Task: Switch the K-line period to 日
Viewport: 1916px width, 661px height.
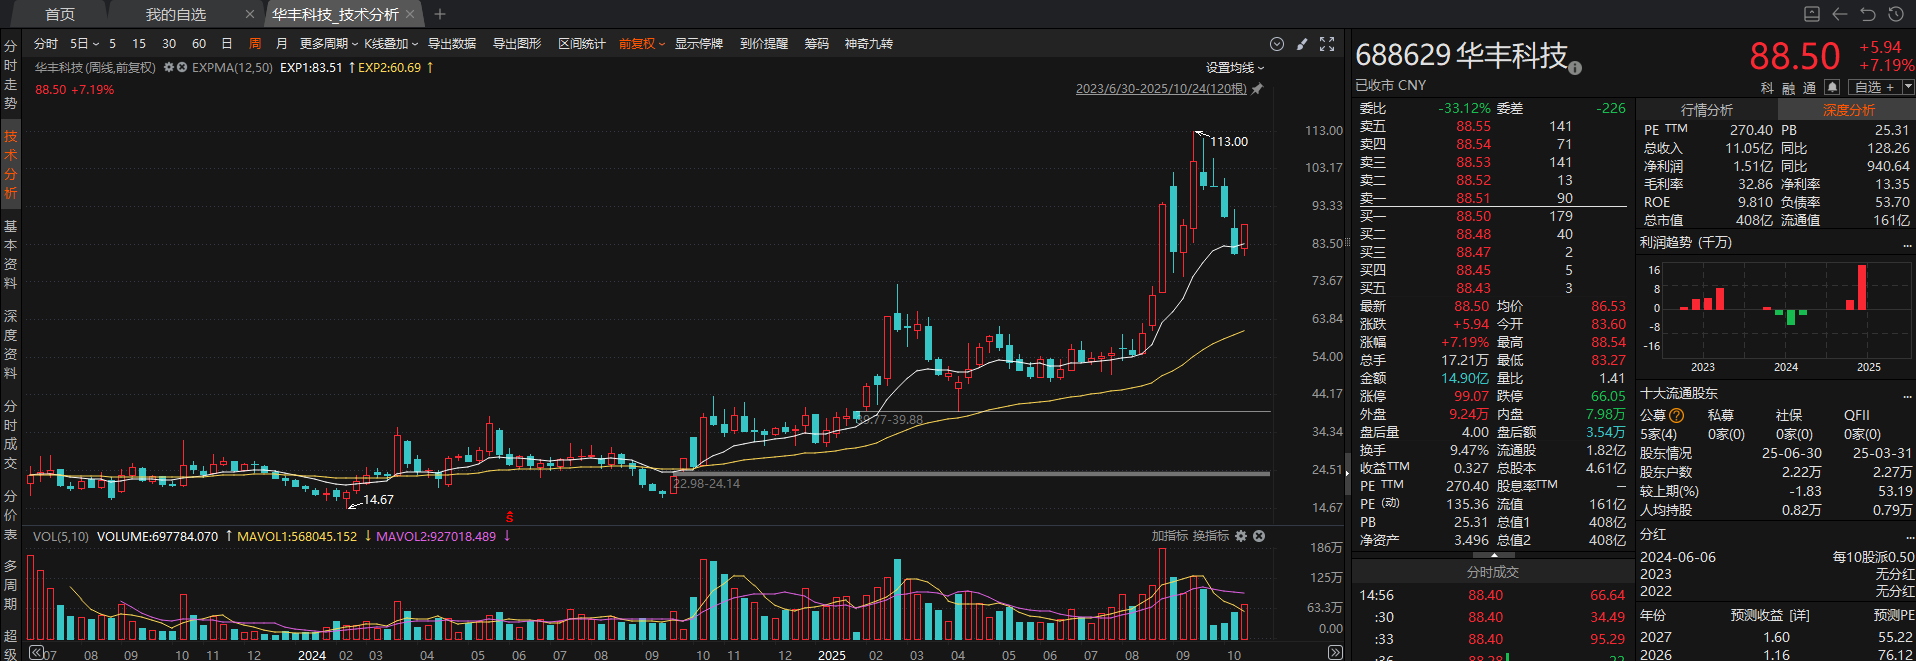Action: (227, 44)
